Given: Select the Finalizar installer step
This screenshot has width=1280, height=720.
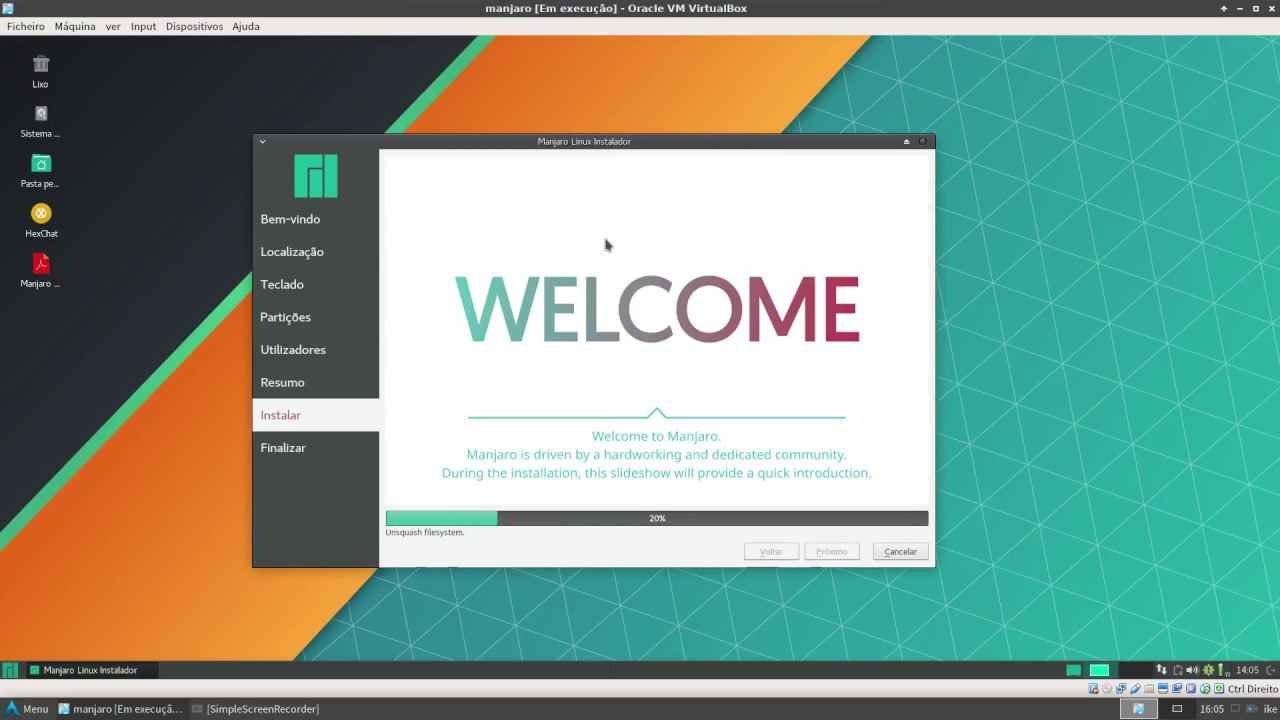Looking at the screenshot, I should click(316, 448).
